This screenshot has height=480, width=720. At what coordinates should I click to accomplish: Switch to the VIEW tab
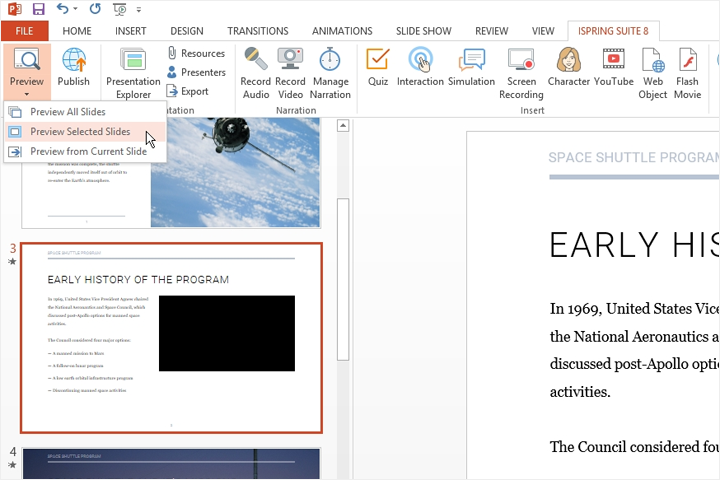tap(543, 31)
